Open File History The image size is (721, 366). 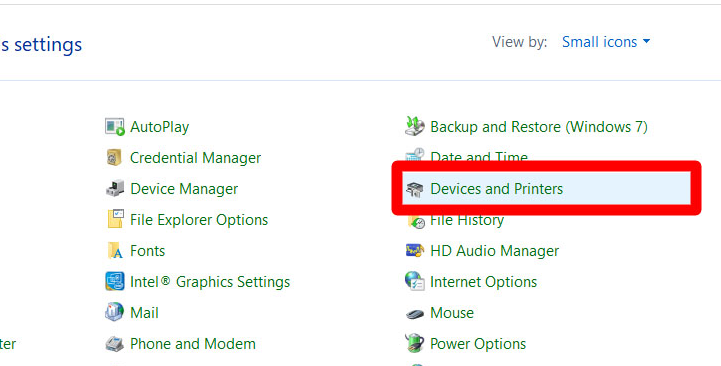click(x=467, y=221)
